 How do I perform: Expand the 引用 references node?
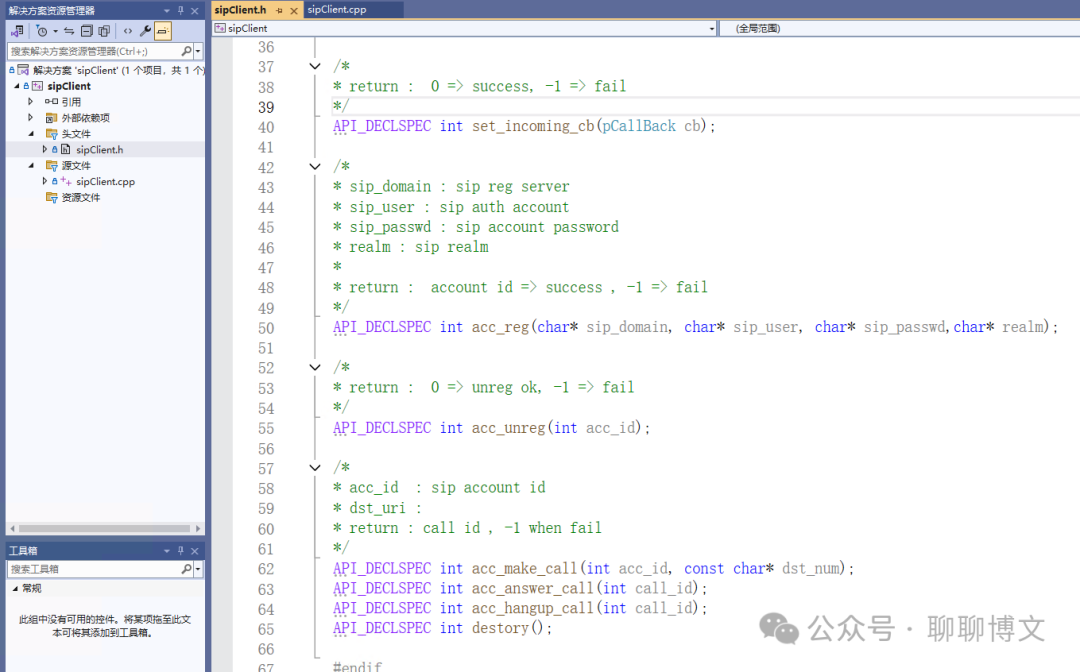point(30,101)
